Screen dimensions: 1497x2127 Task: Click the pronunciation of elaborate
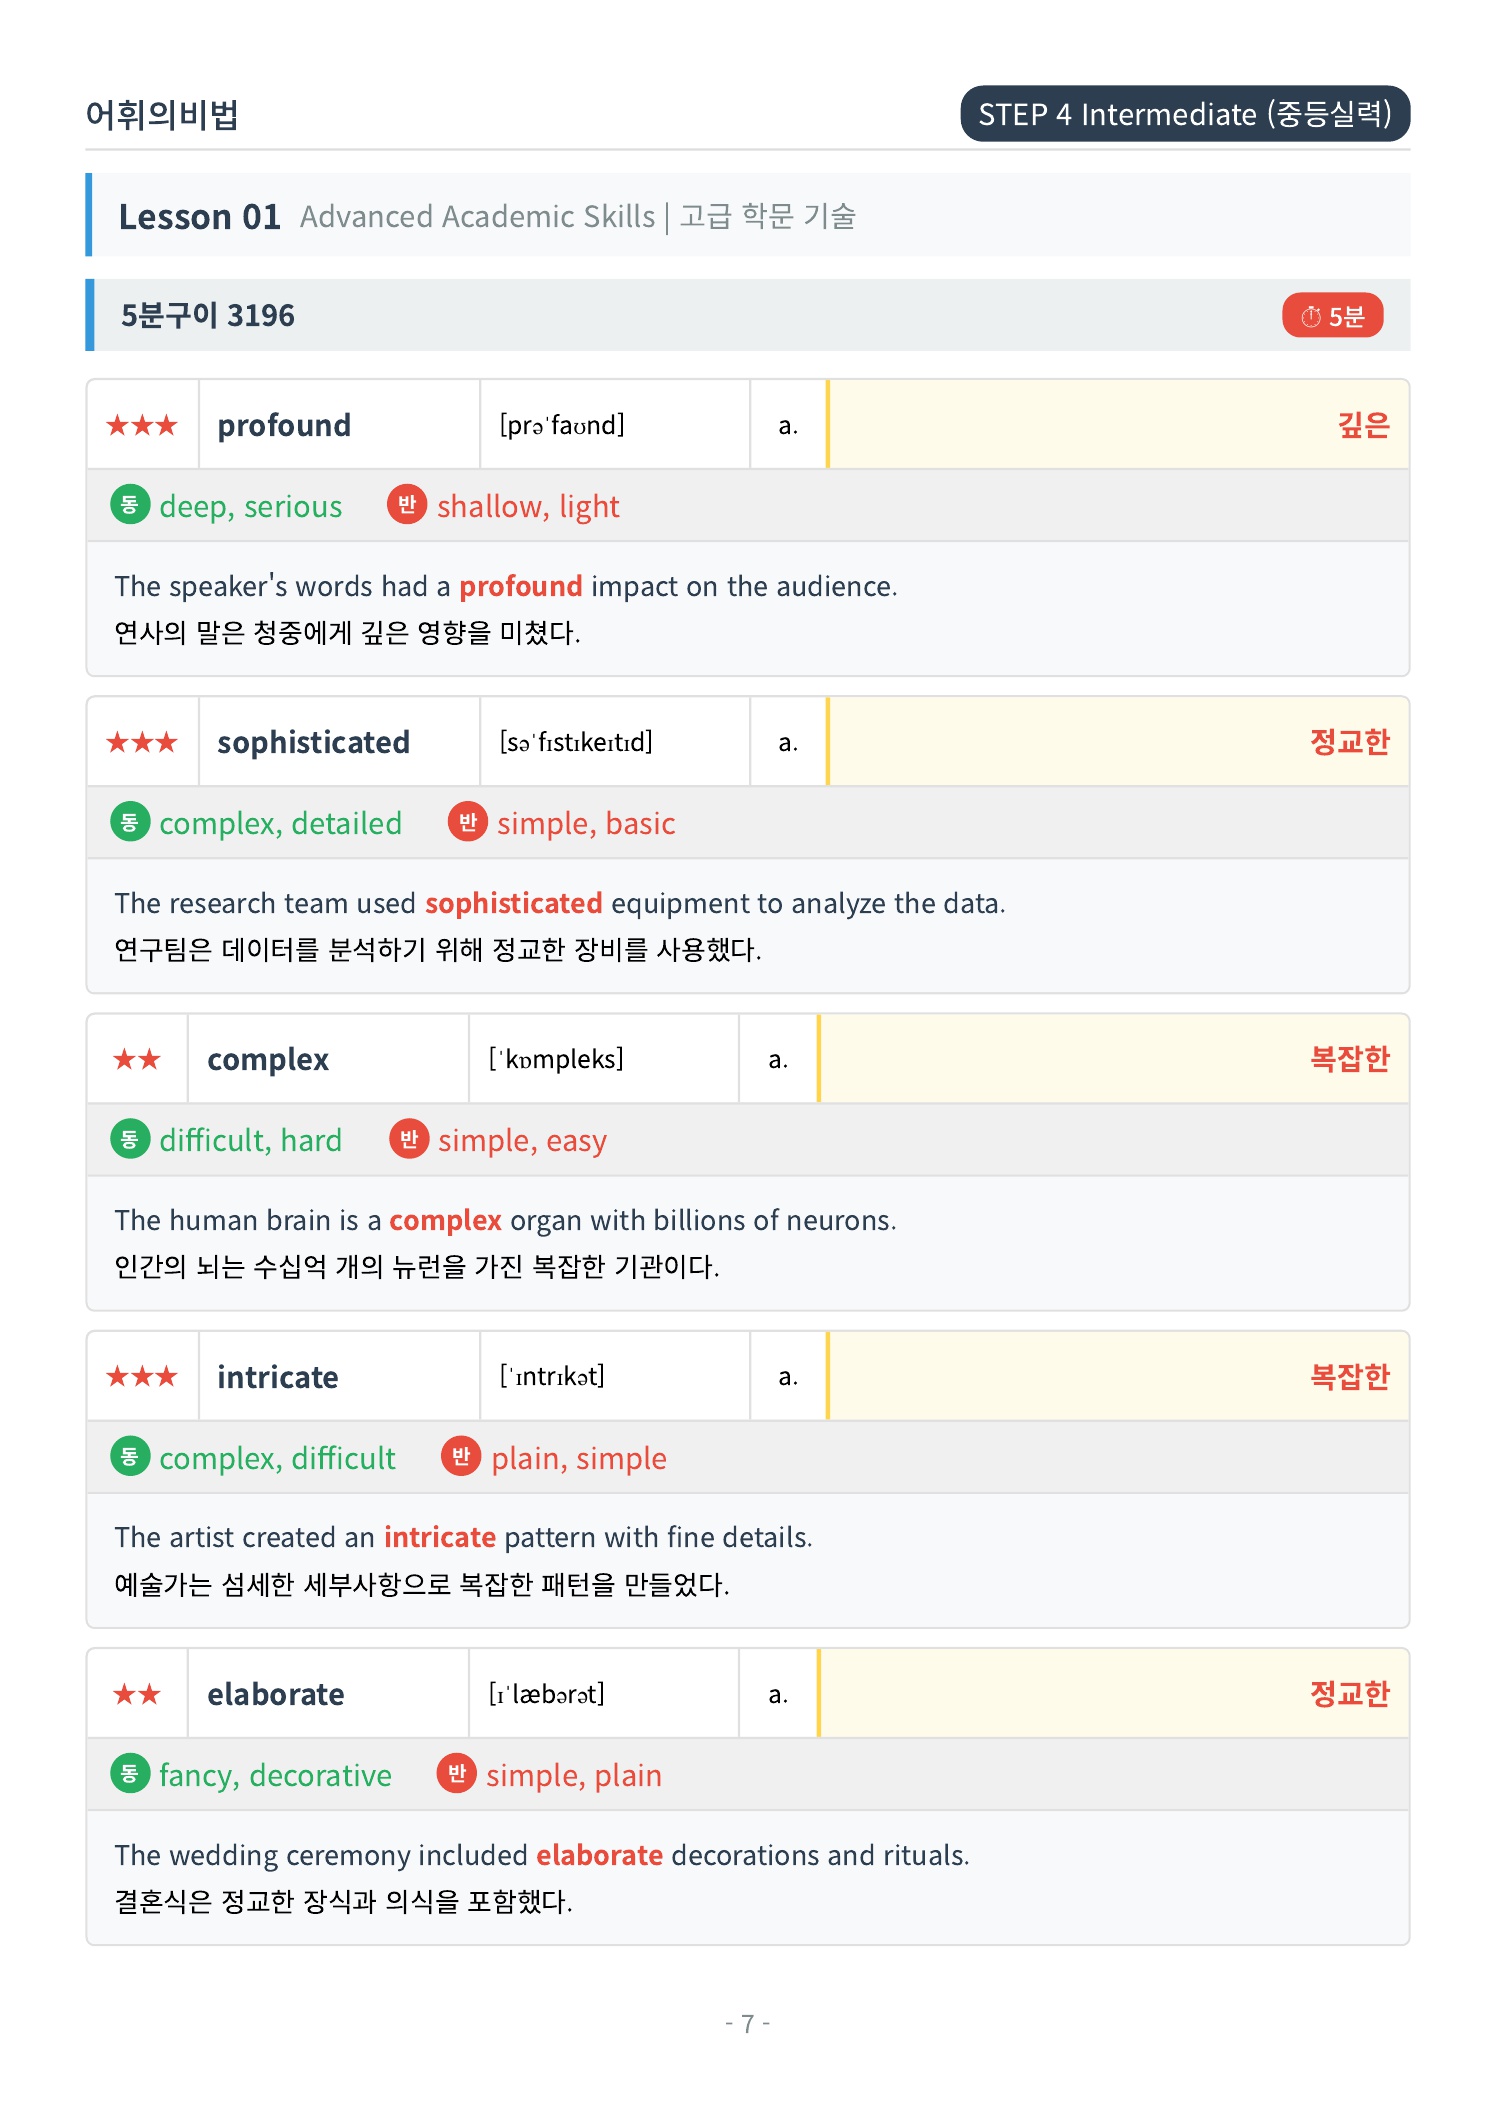(x=547, y=1694)
